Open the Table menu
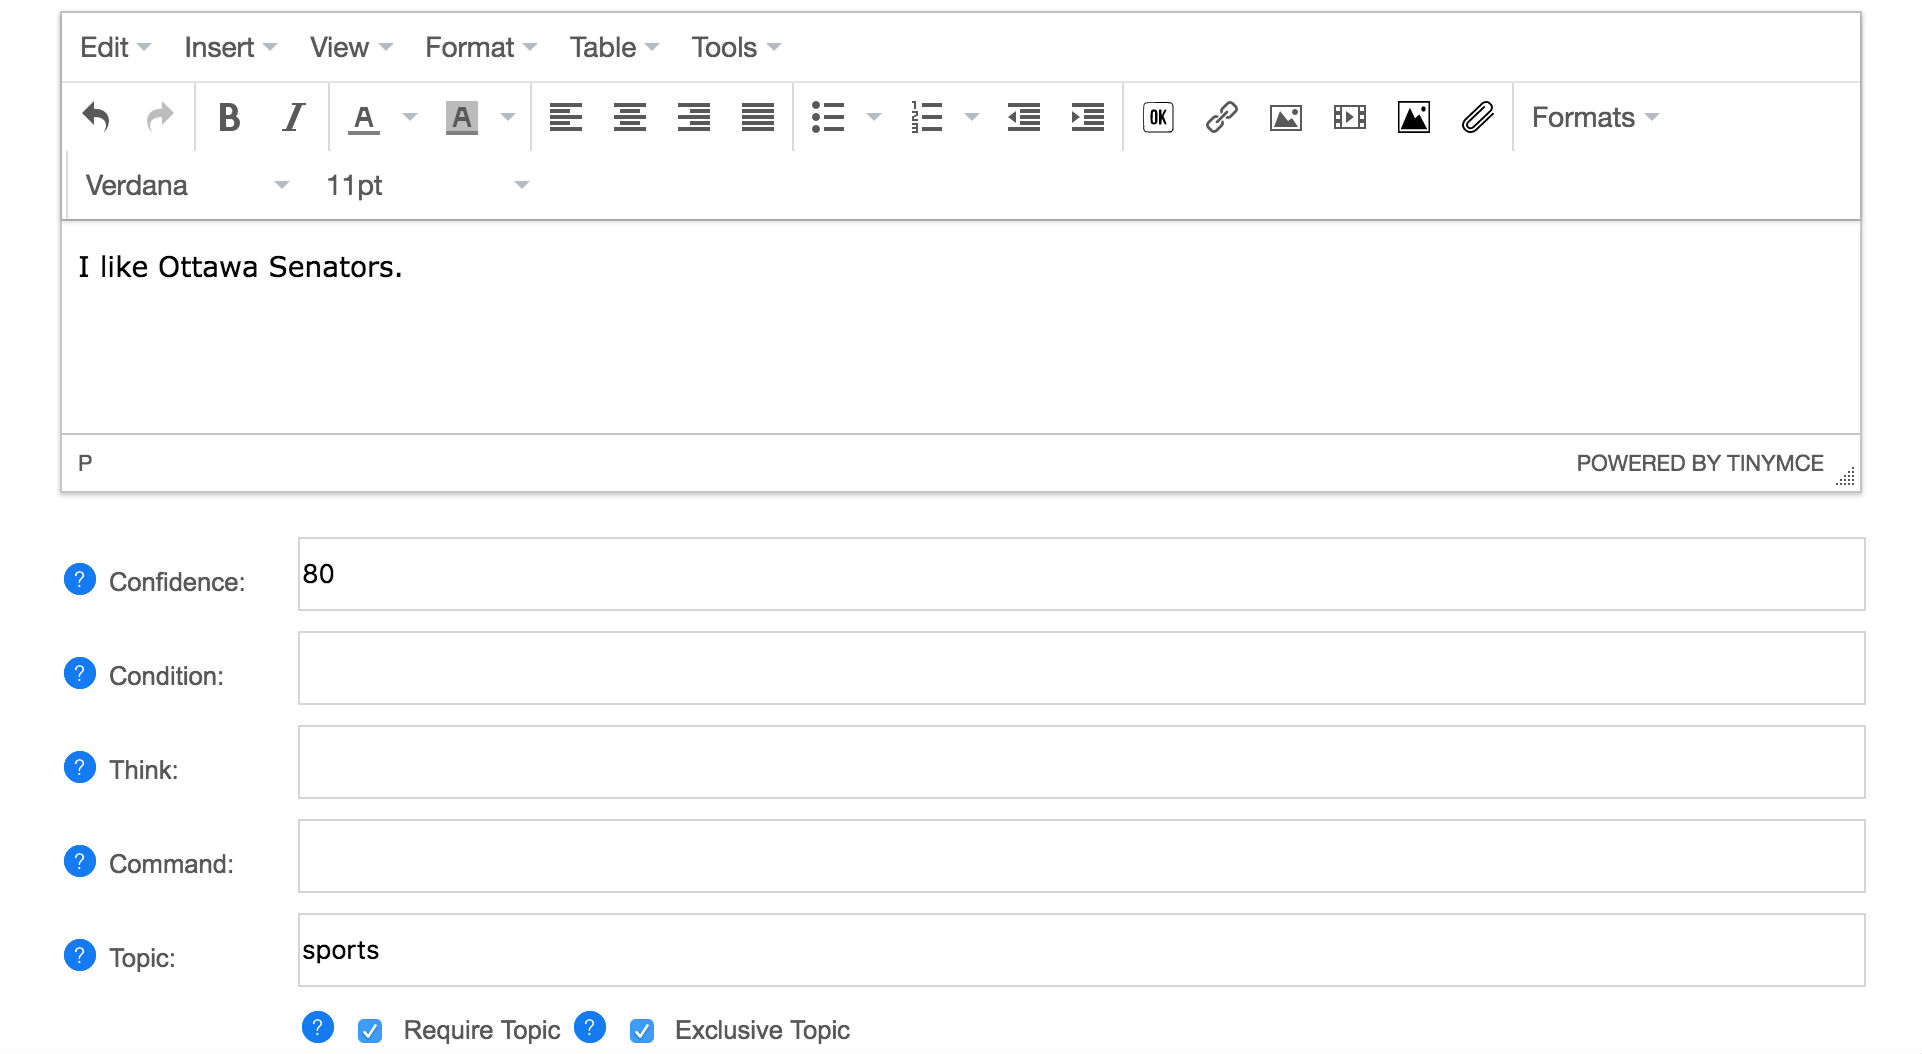 click(613, 47)
